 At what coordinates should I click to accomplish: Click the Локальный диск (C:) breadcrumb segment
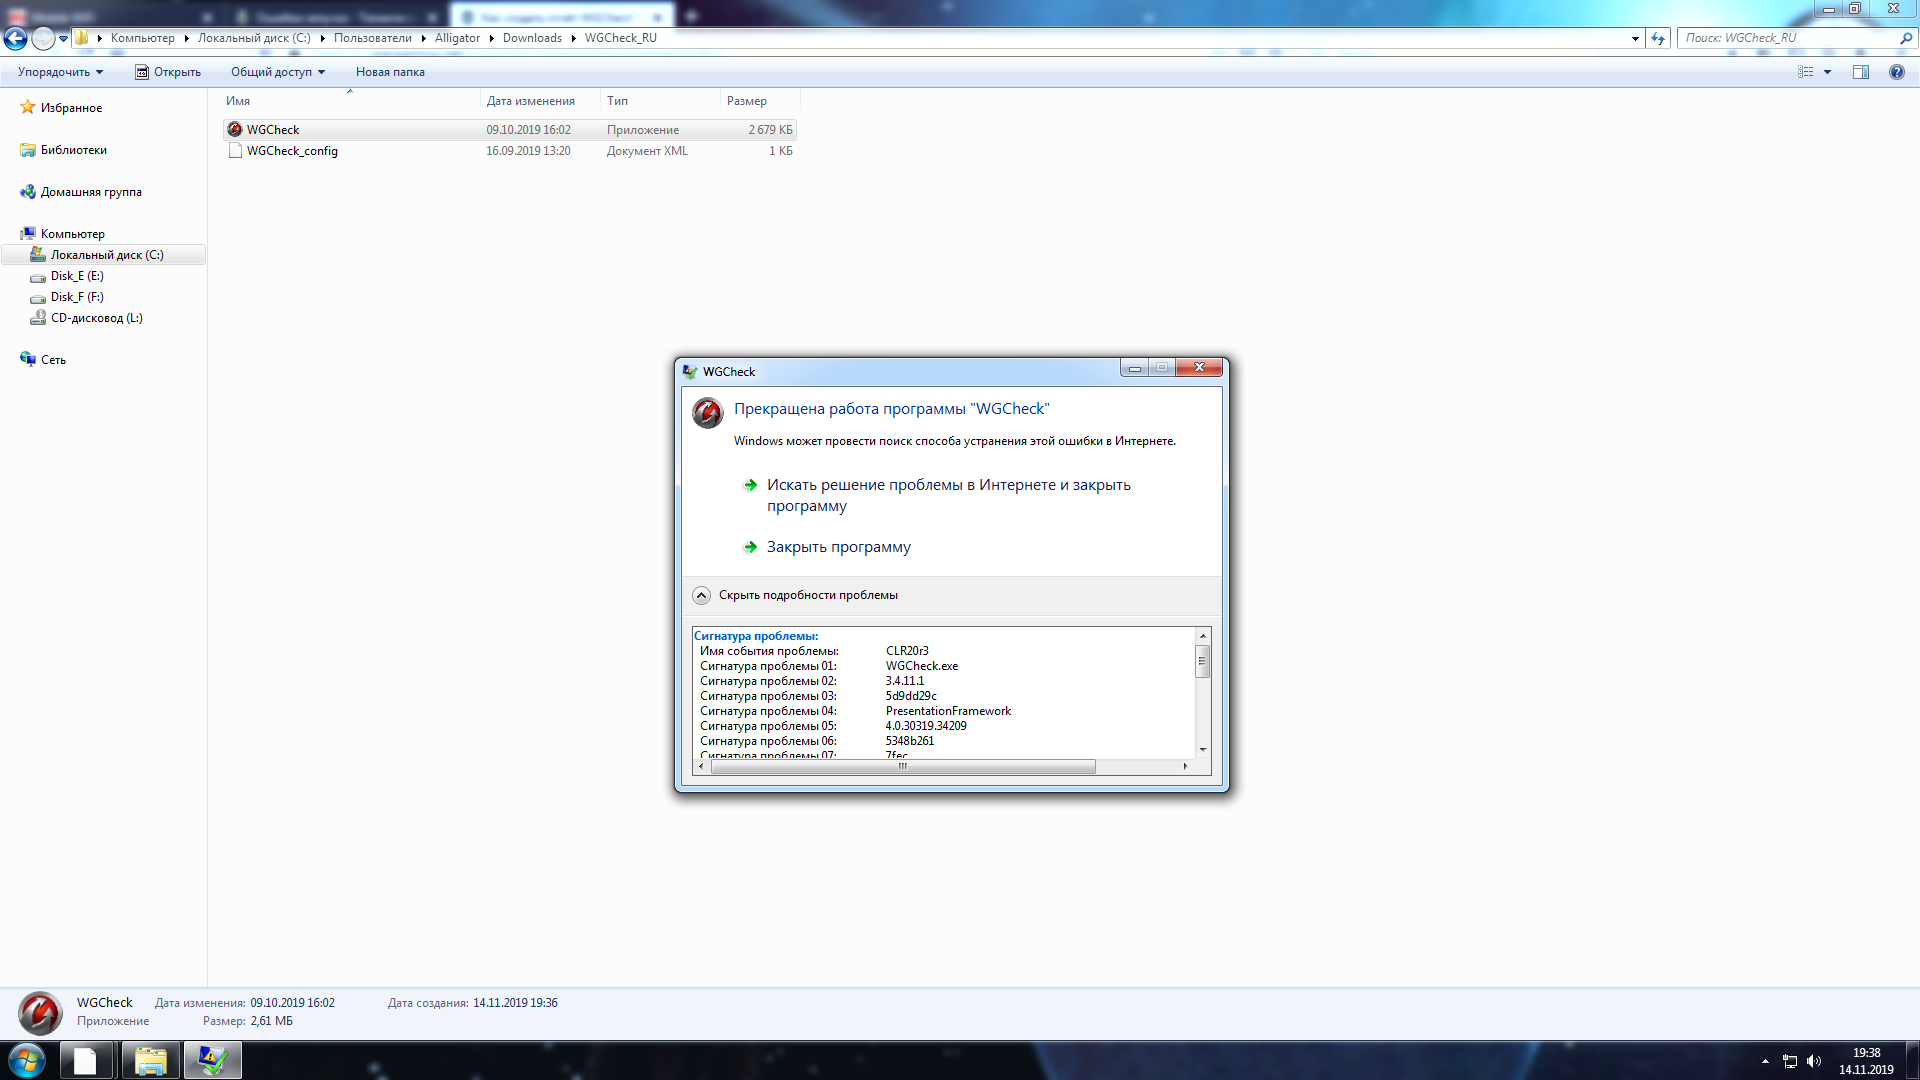click(254, 38)
